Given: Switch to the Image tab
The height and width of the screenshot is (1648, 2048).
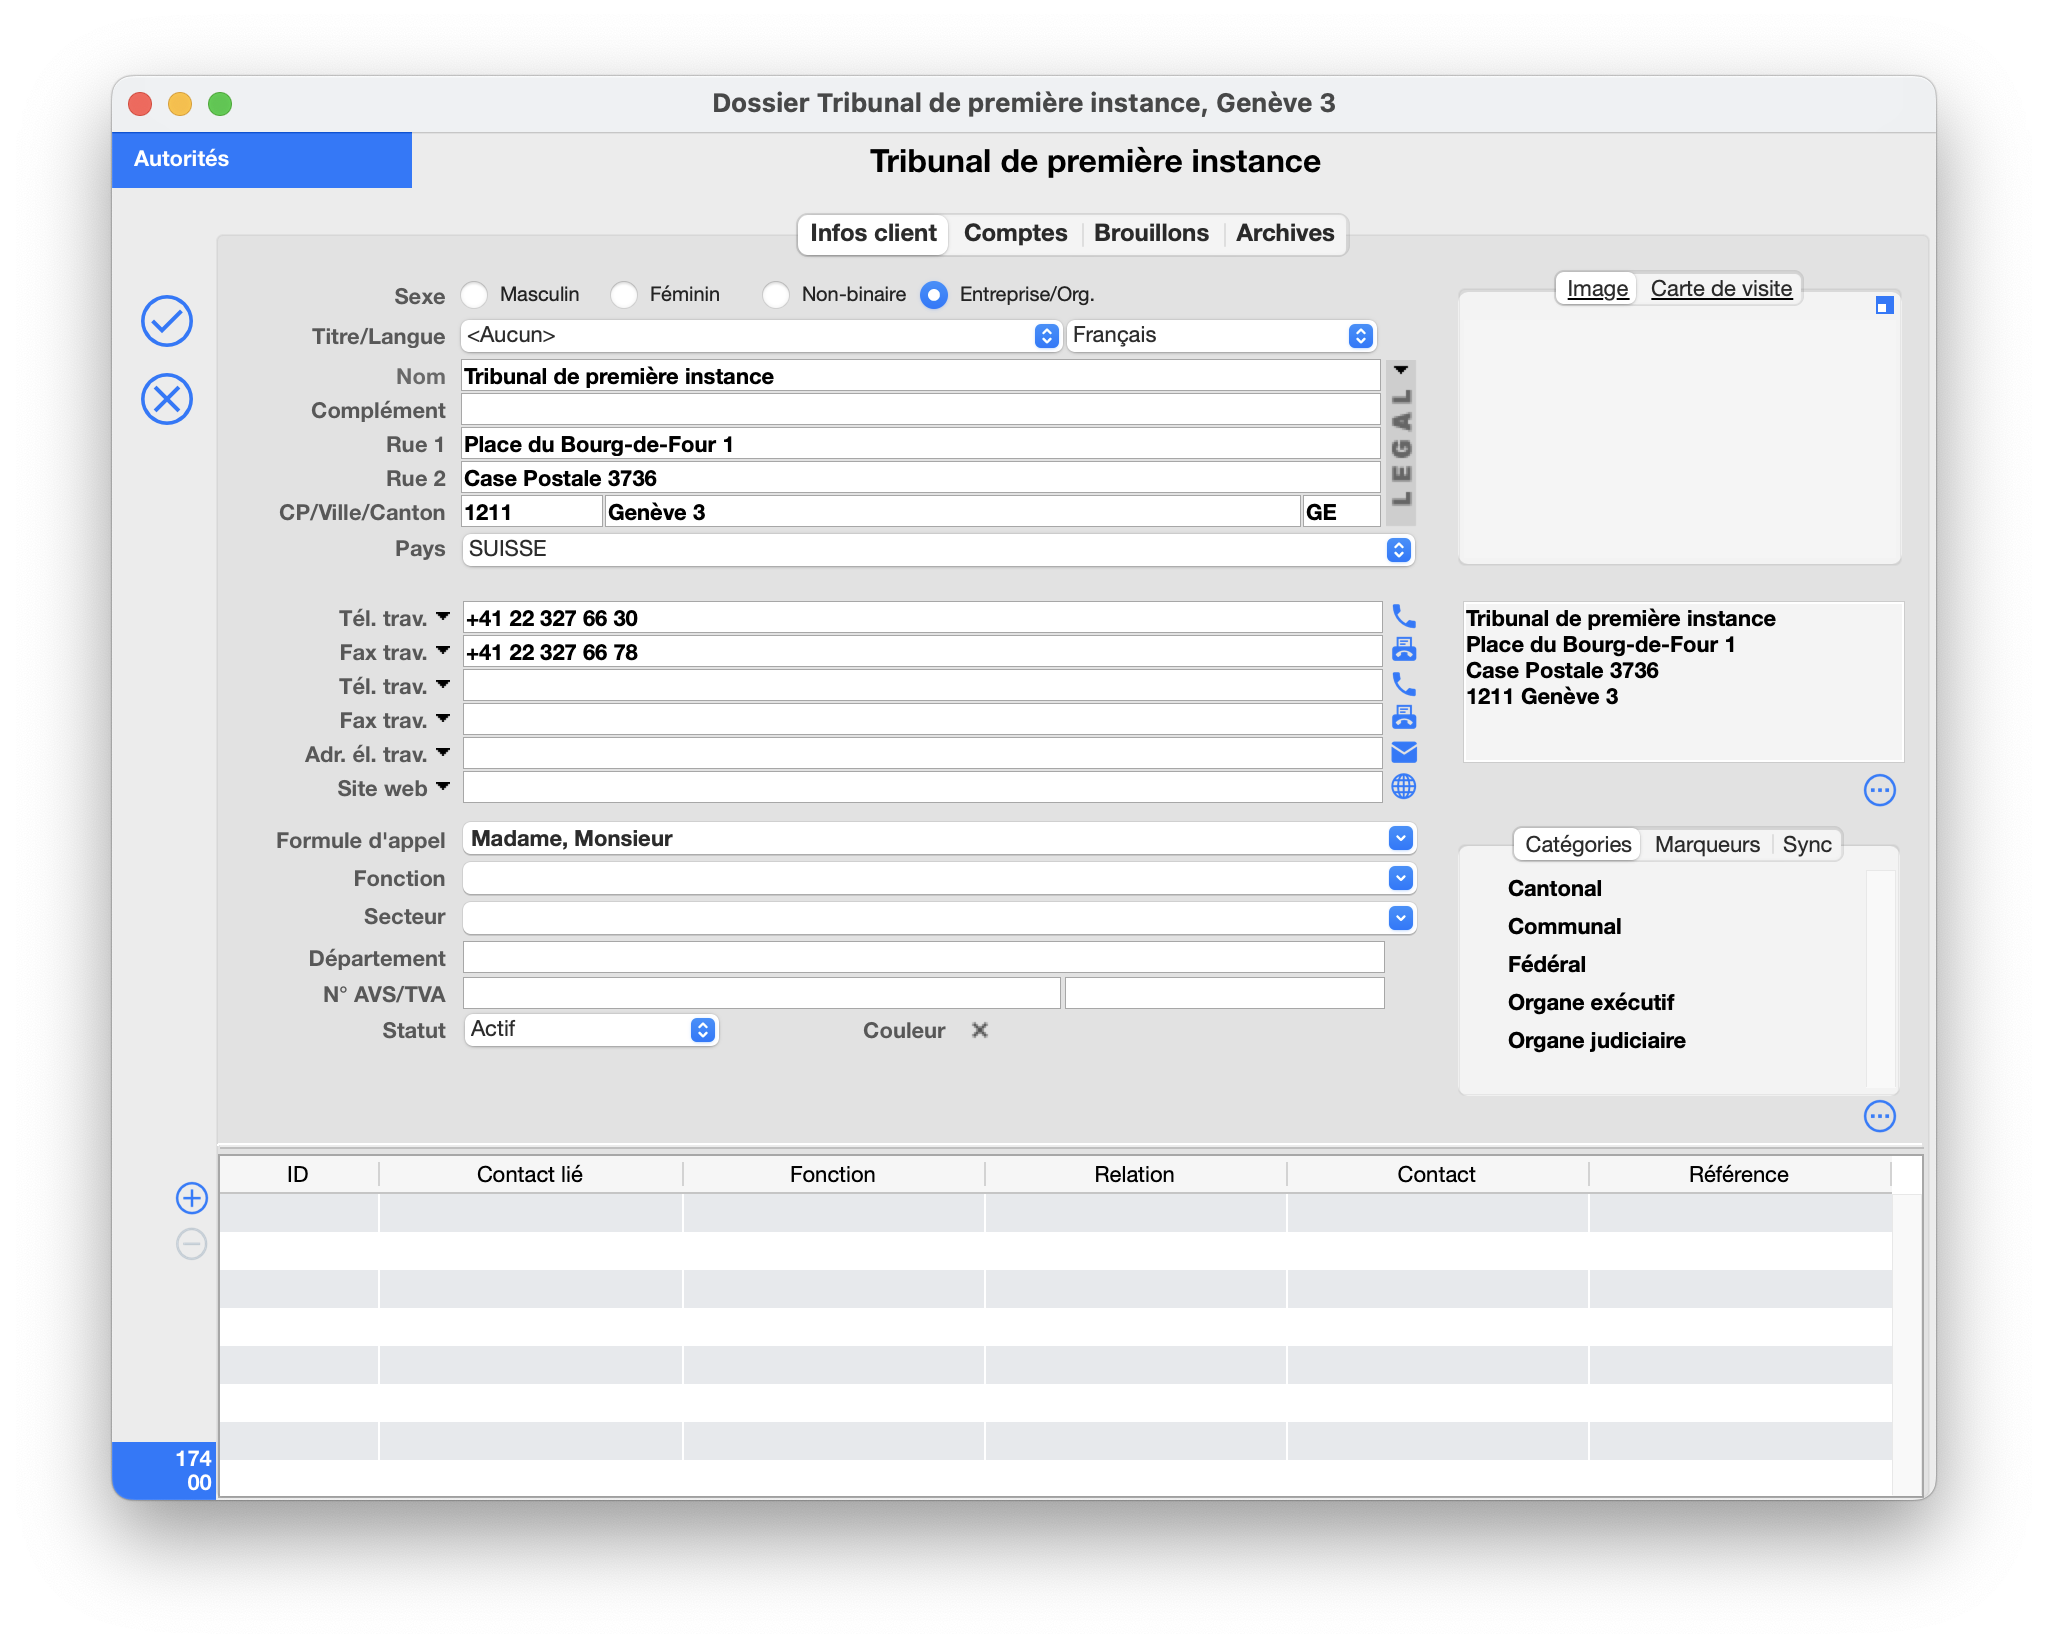Looking at the screenshot, I should coord(1597,289).
